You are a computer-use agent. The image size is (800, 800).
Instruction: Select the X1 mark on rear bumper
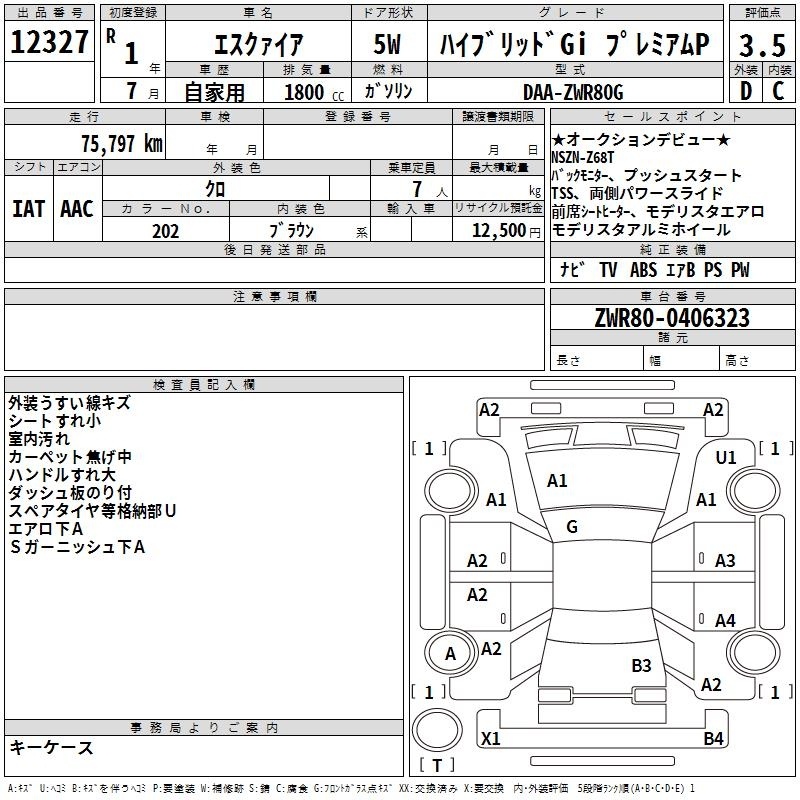click(x=491, y=738)
